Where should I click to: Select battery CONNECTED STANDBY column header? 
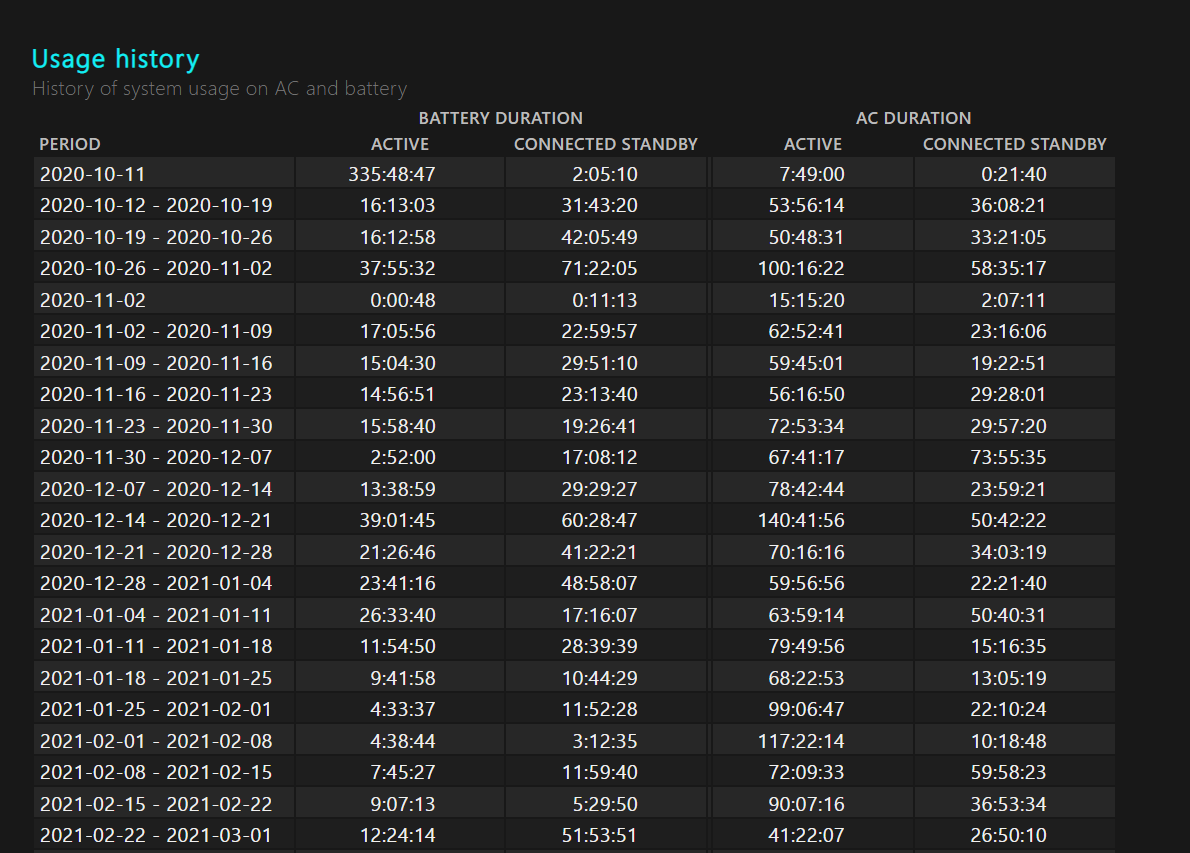[x=606, y=144]
